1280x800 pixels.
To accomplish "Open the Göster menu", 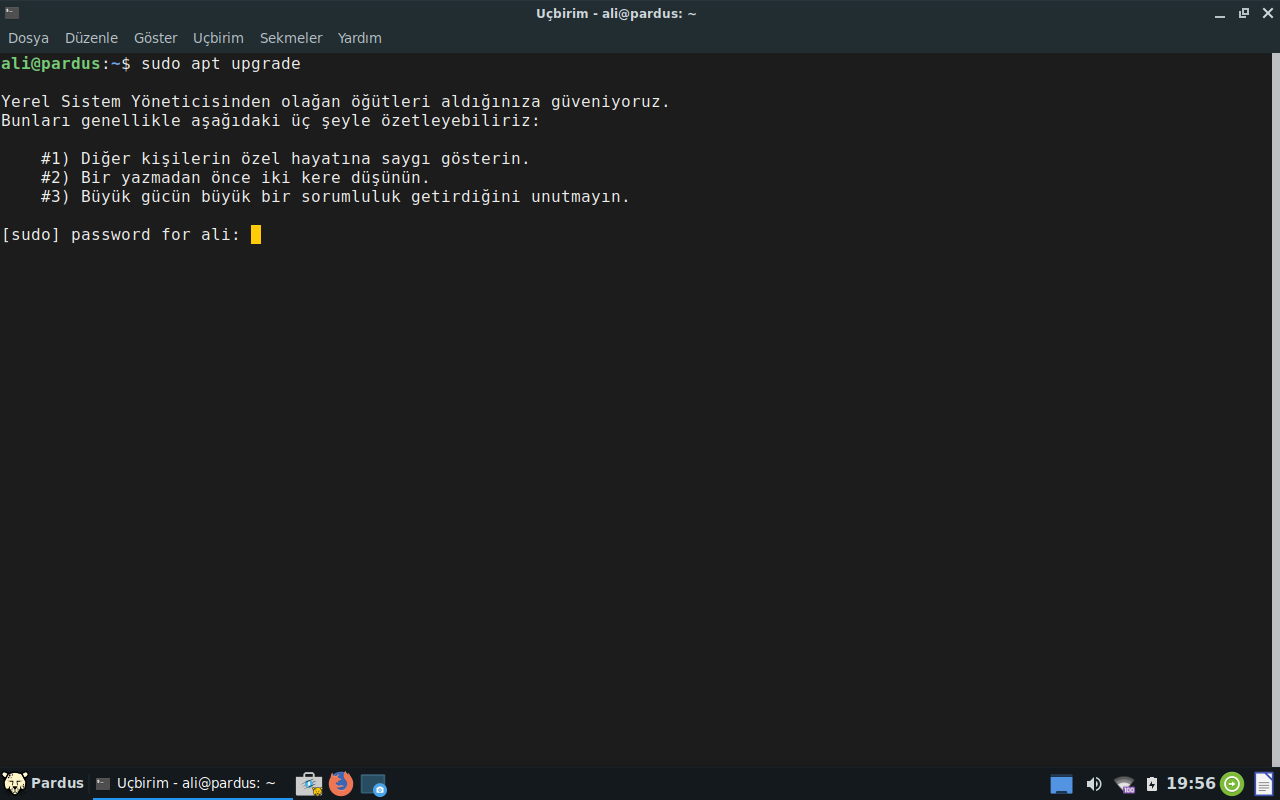I will (155, 38).
